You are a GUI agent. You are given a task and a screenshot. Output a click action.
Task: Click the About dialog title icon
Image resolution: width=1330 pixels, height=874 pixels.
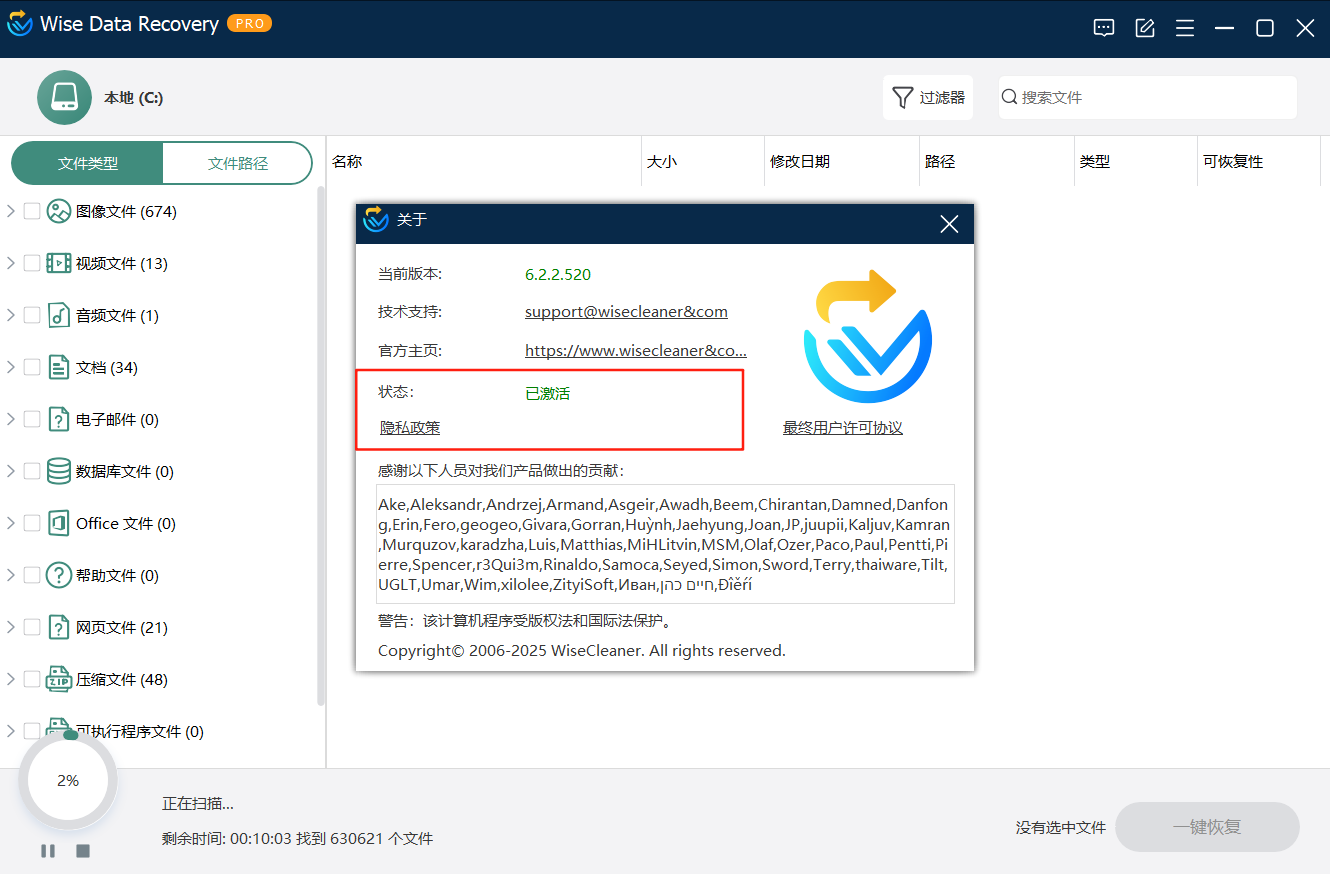[x=376, y=220]
